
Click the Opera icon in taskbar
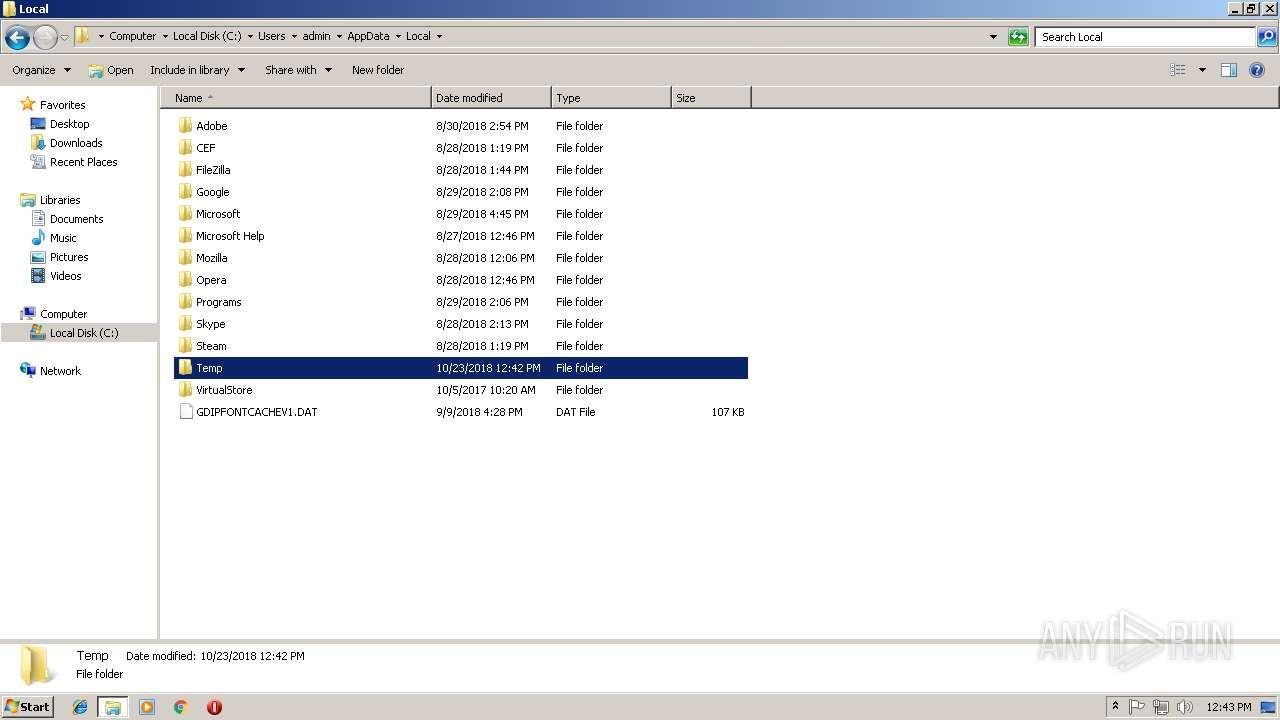(x=214, y=707)
